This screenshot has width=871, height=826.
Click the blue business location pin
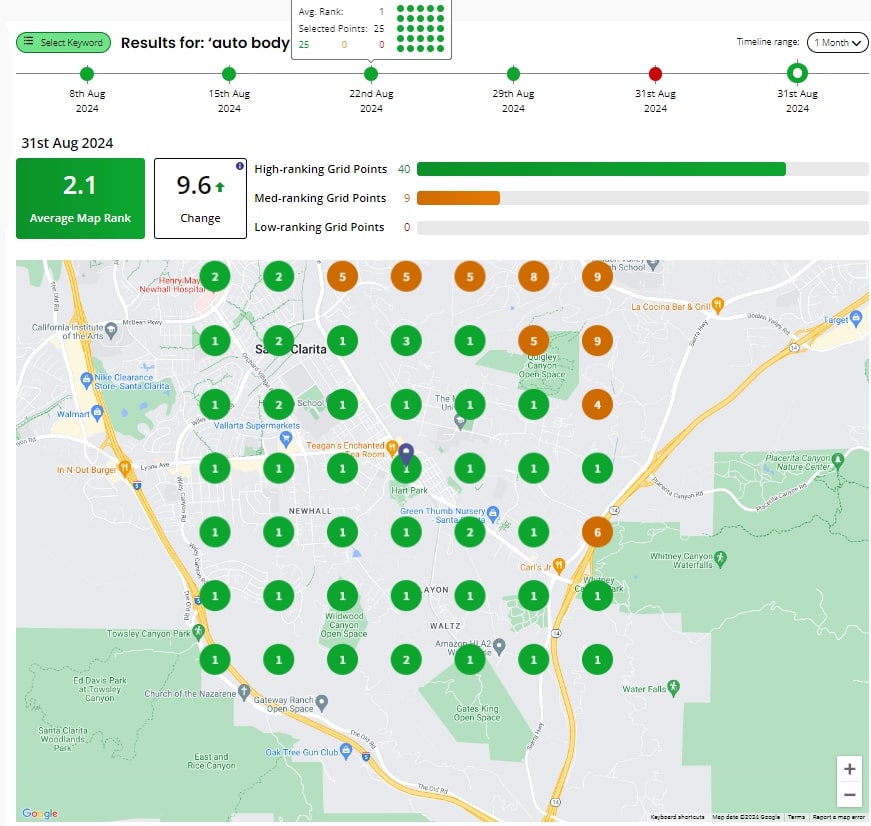click(407, 455)
